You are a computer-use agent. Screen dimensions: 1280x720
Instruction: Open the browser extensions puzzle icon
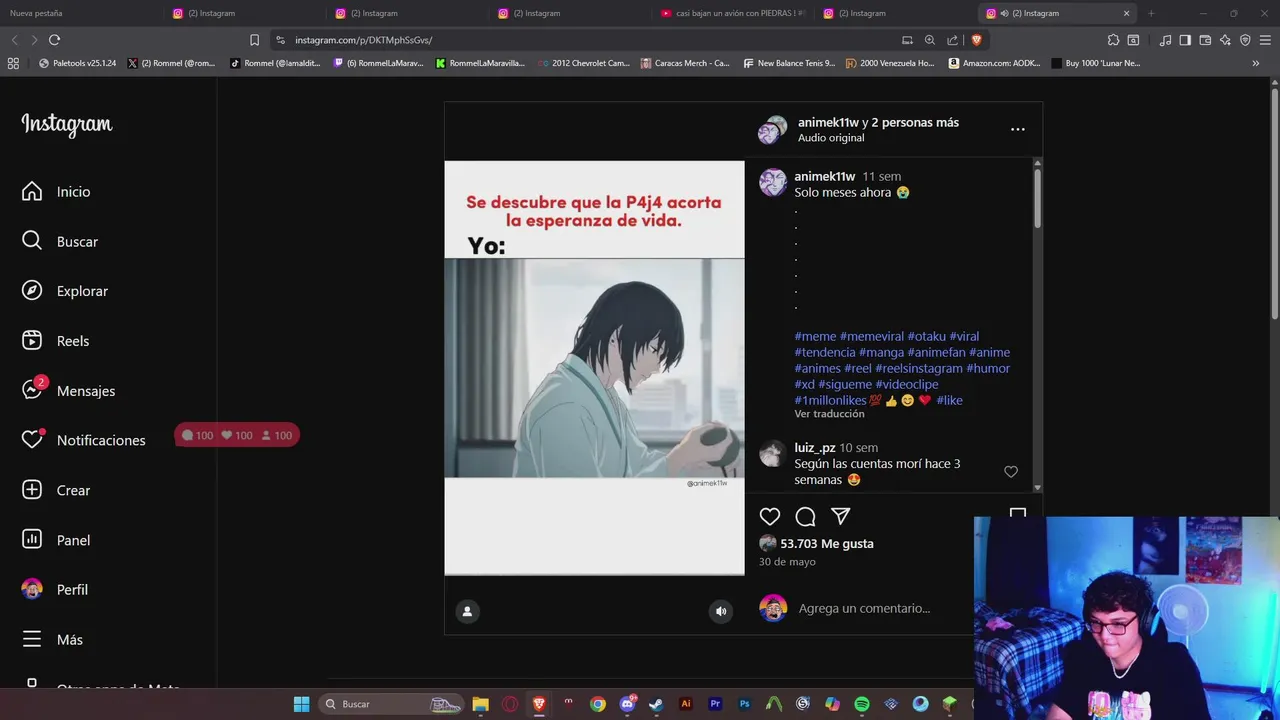[1113, 40]
